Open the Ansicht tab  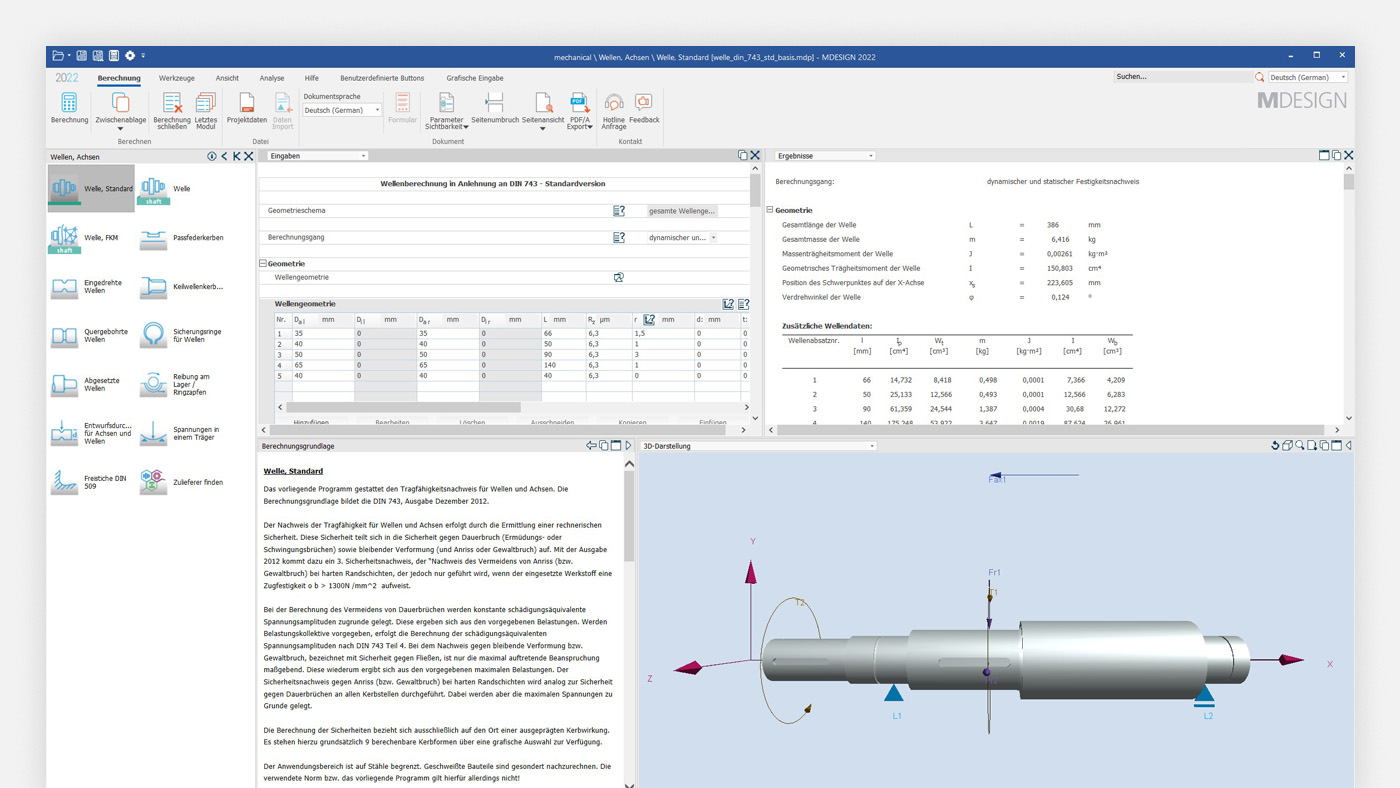[227, 78]
